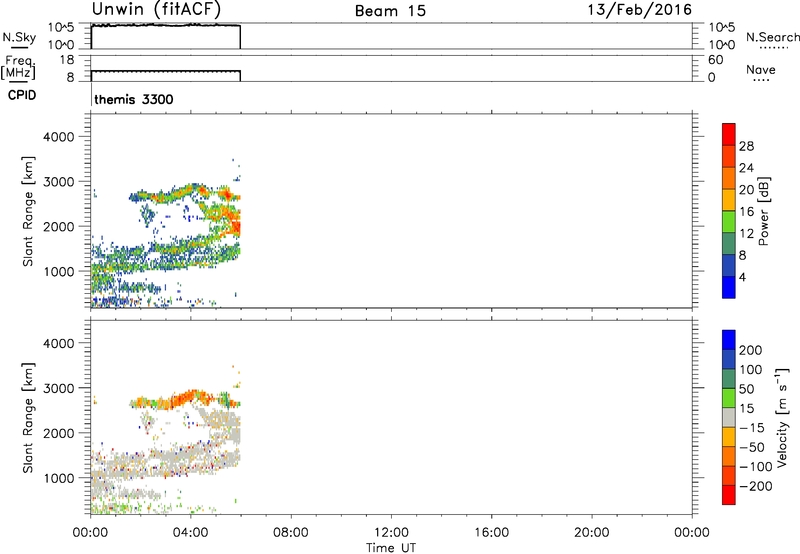Click the '3000' tick of the velocity panel
This screenshot has height=554, width=800.
[59, 388]
